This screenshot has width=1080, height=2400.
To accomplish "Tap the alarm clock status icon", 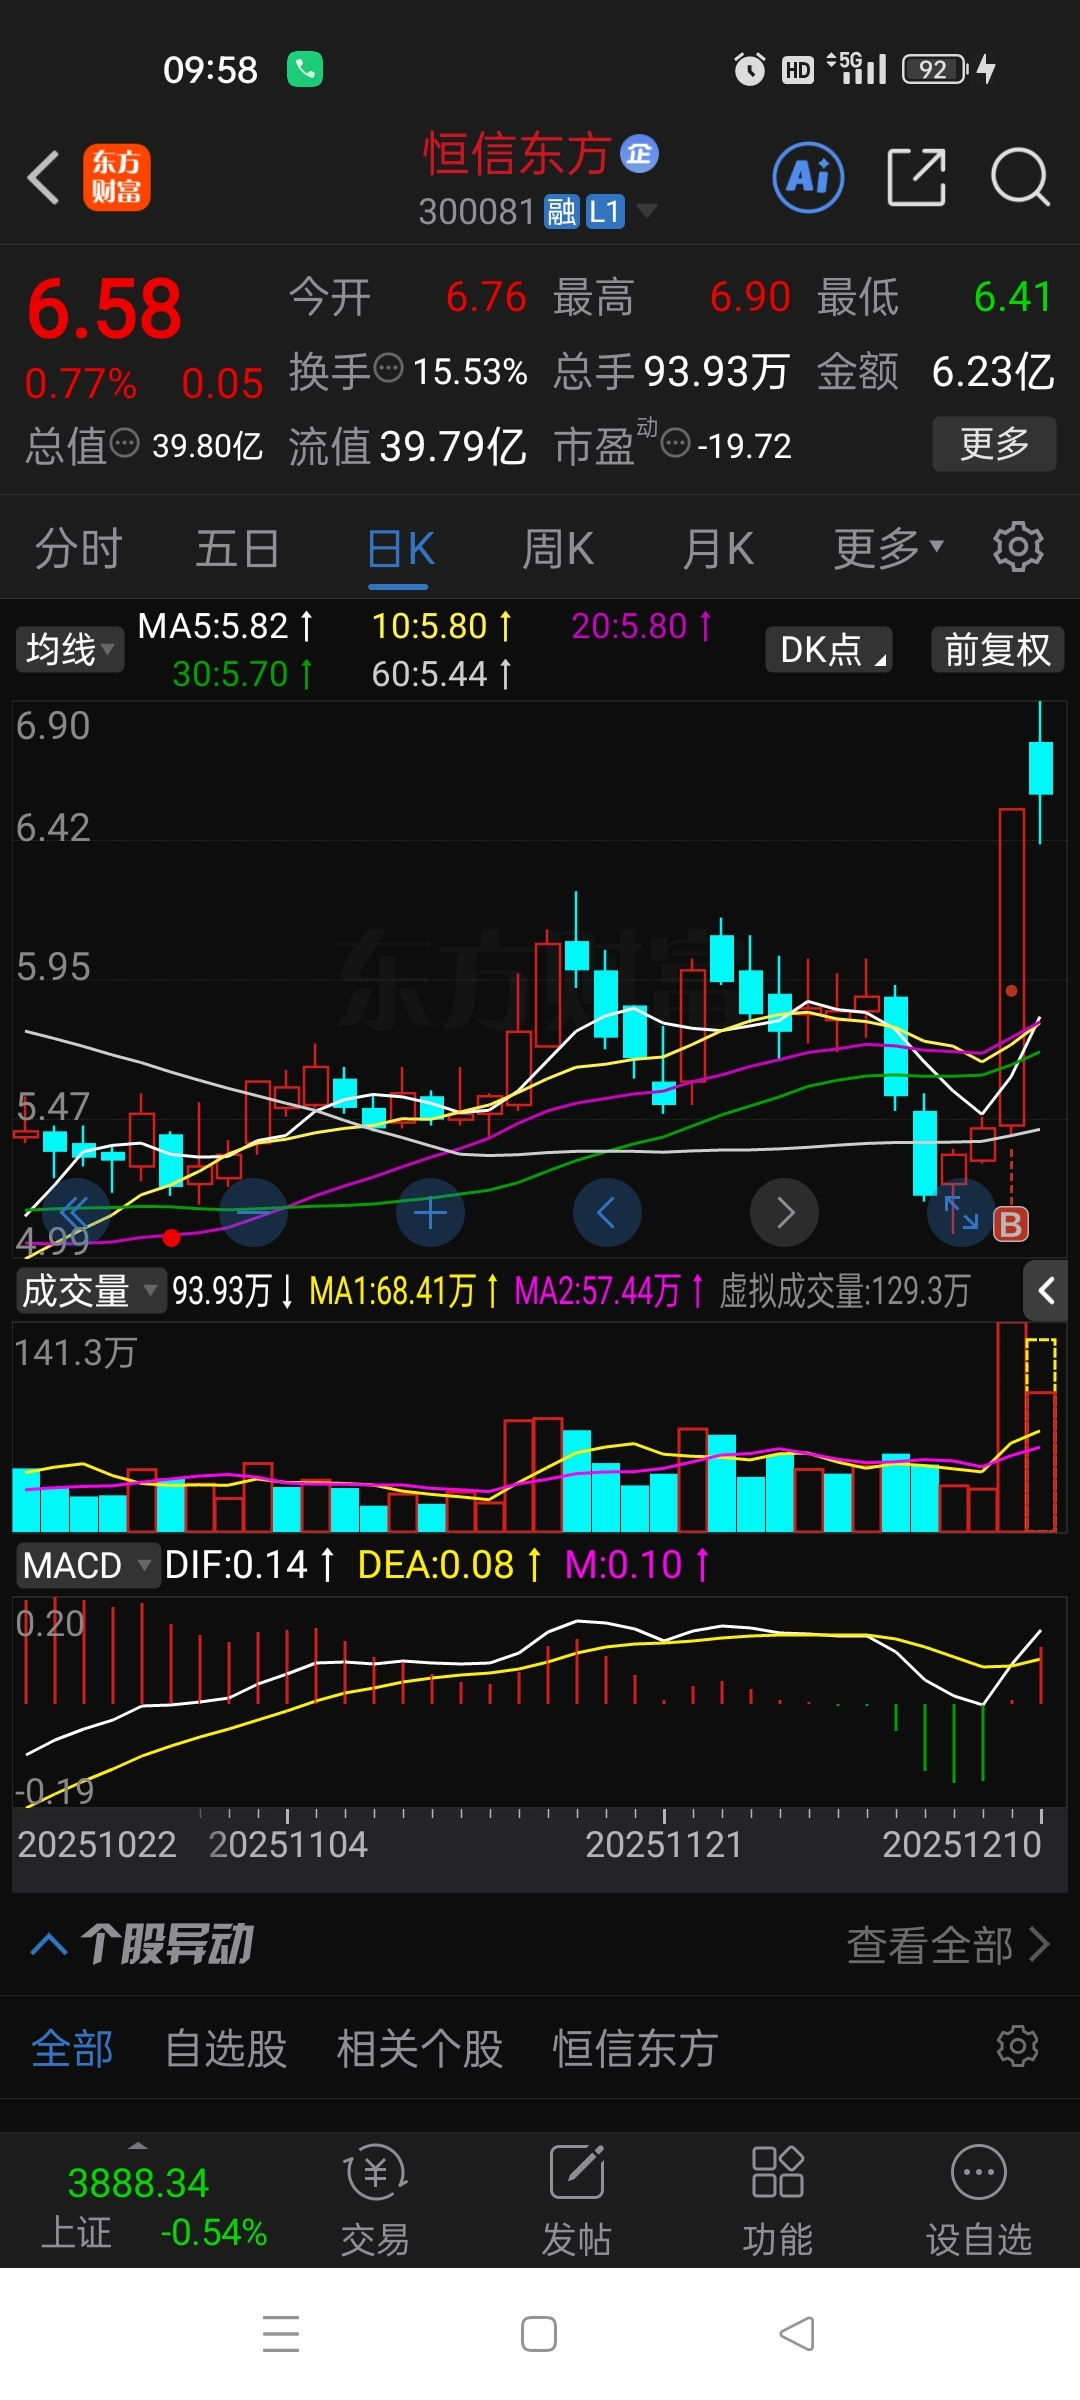I will tap(750, 69).
